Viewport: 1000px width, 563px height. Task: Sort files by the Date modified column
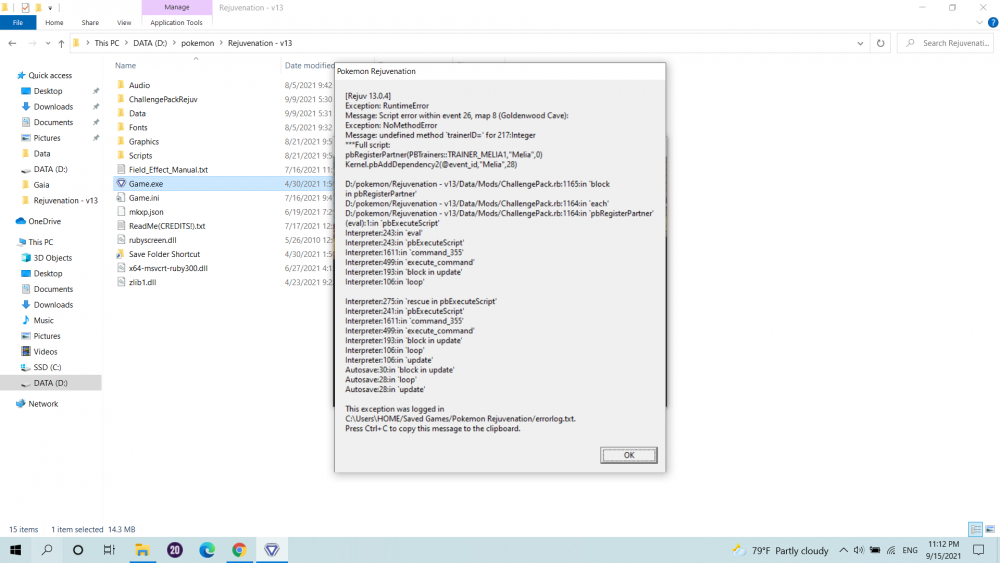[x=307, y=65]
